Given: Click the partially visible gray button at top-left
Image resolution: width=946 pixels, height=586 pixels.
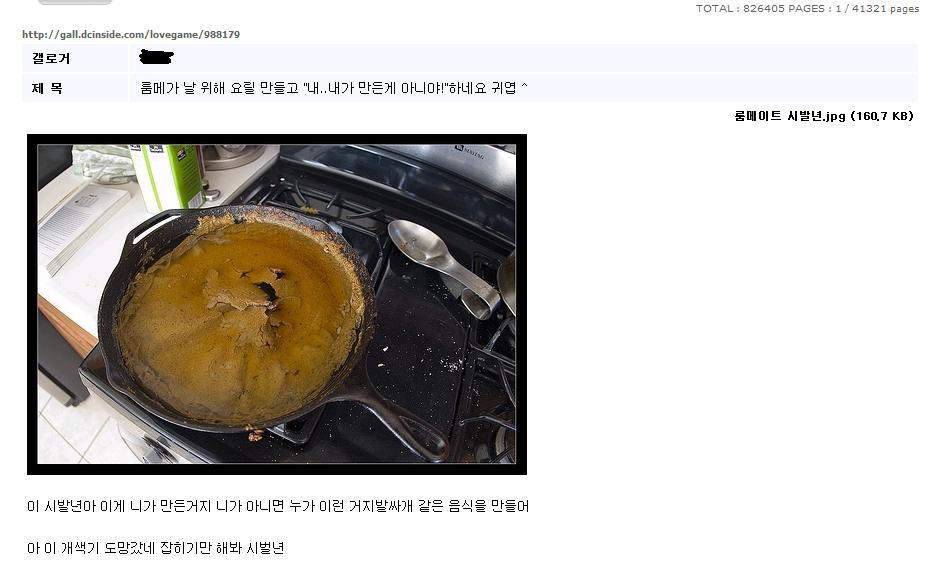Looking at the screenshot, I should (x=75, y=2).
